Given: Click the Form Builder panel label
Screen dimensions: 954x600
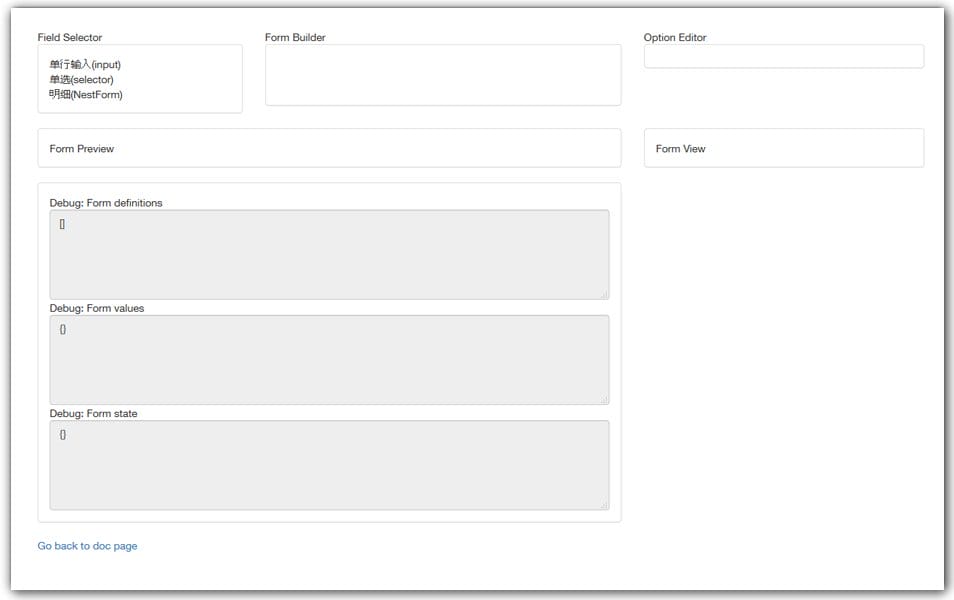Looking at the screenshot, I should click(294, 37).
